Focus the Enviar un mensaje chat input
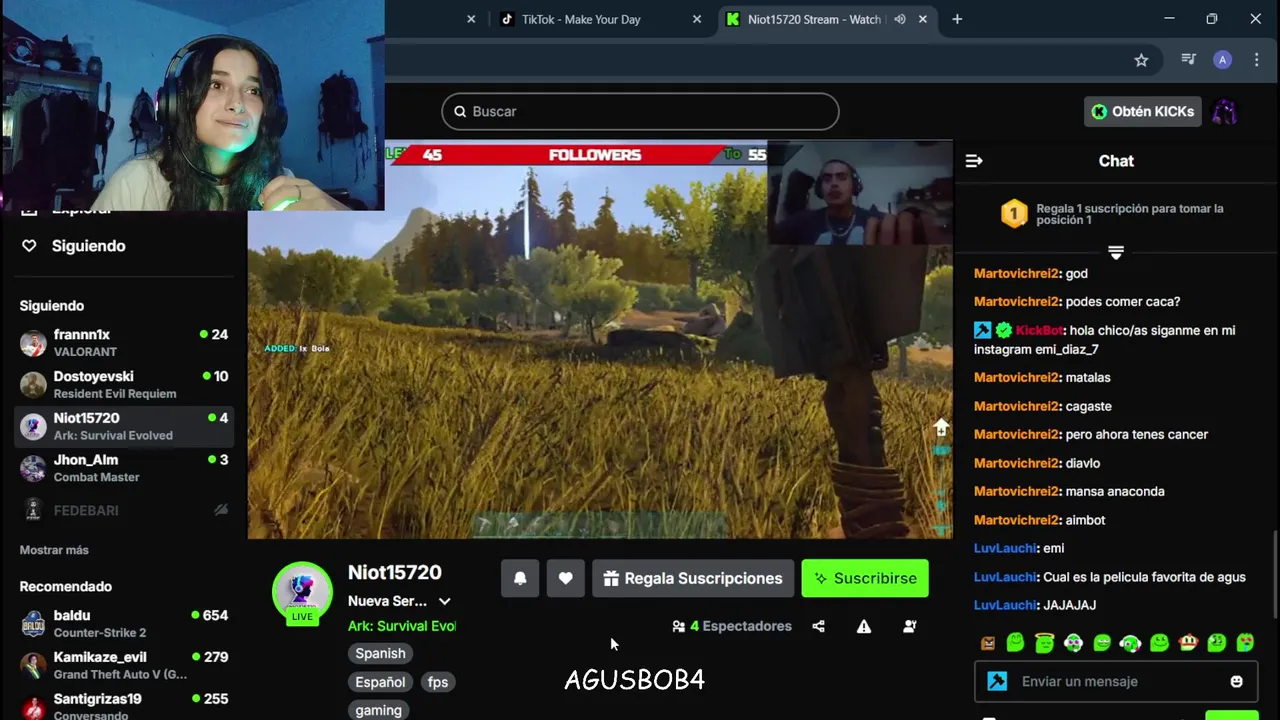1280x720 pixels. (1115, 681)
